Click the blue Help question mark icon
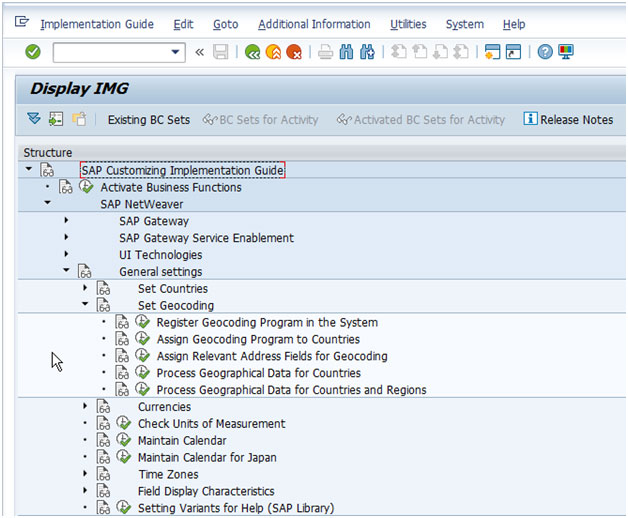Viewport: 628px width, 518px height. 545,52
